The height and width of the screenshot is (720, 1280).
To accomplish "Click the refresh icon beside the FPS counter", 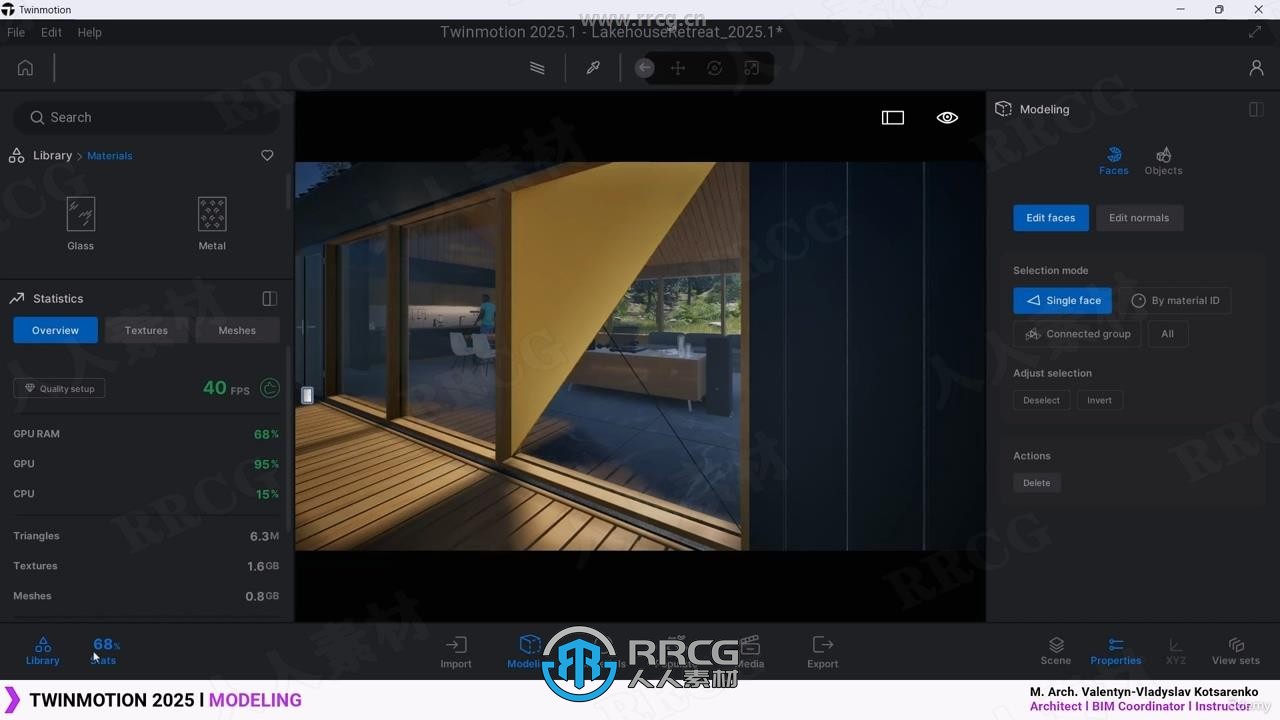I will [x=270, y=388].
